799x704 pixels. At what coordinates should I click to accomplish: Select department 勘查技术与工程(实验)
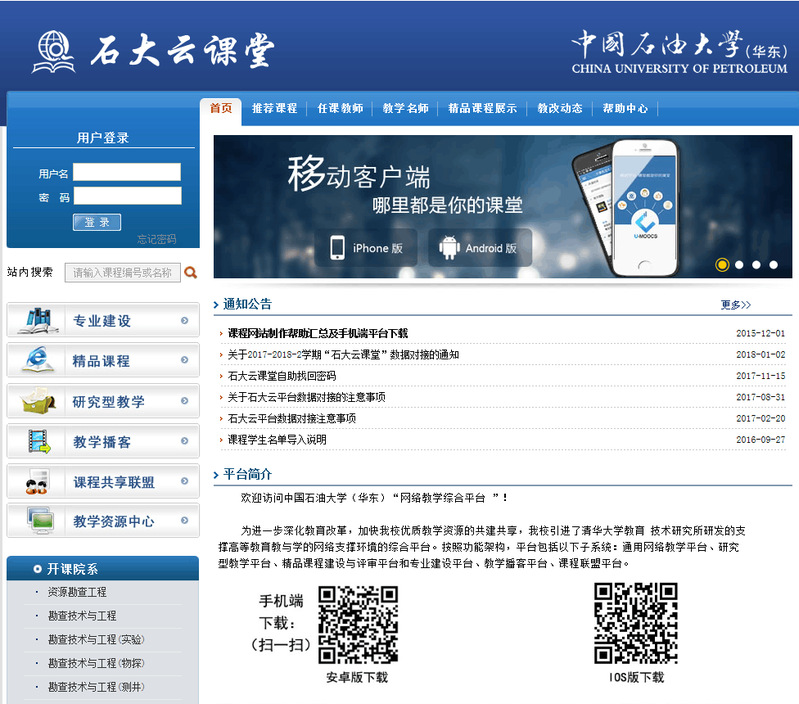pyautogui.click(x=96, y=639)
